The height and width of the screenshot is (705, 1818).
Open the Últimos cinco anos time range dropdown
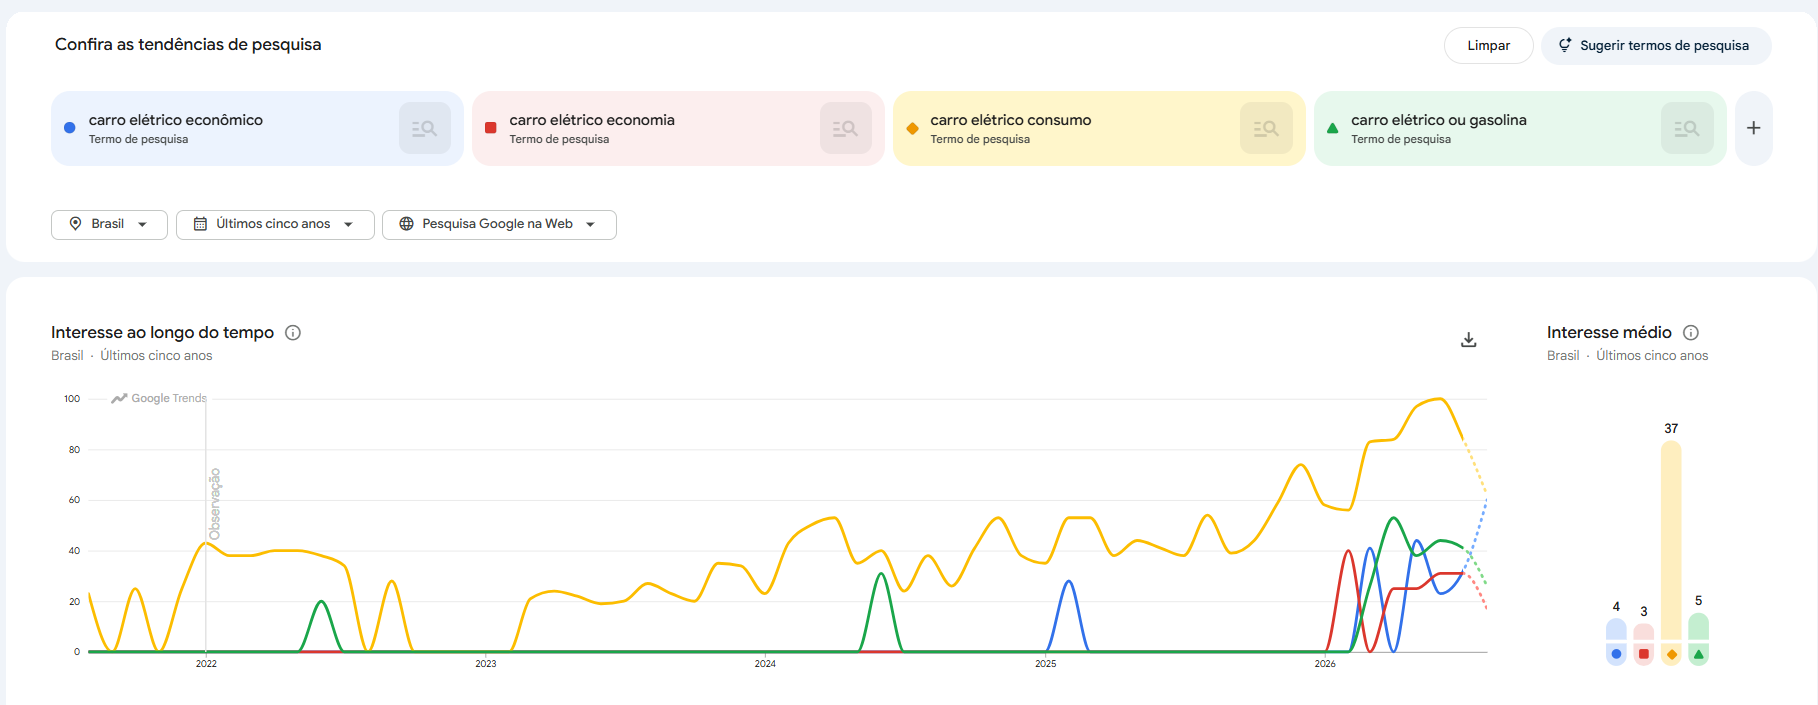point(275,224)
